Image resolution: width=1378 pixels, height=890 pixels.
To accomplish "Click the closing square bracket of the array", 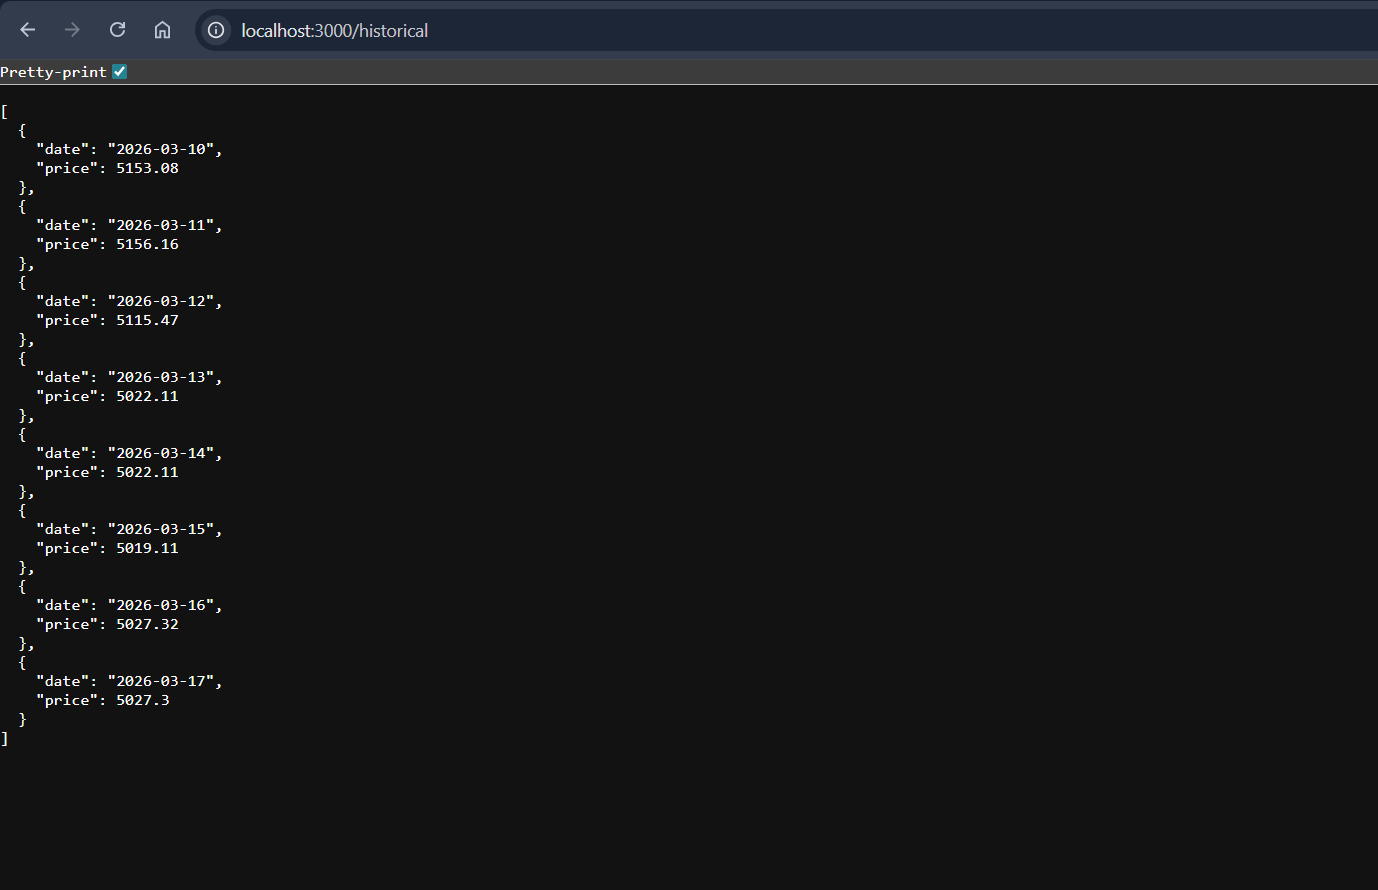I will point(5,738).
